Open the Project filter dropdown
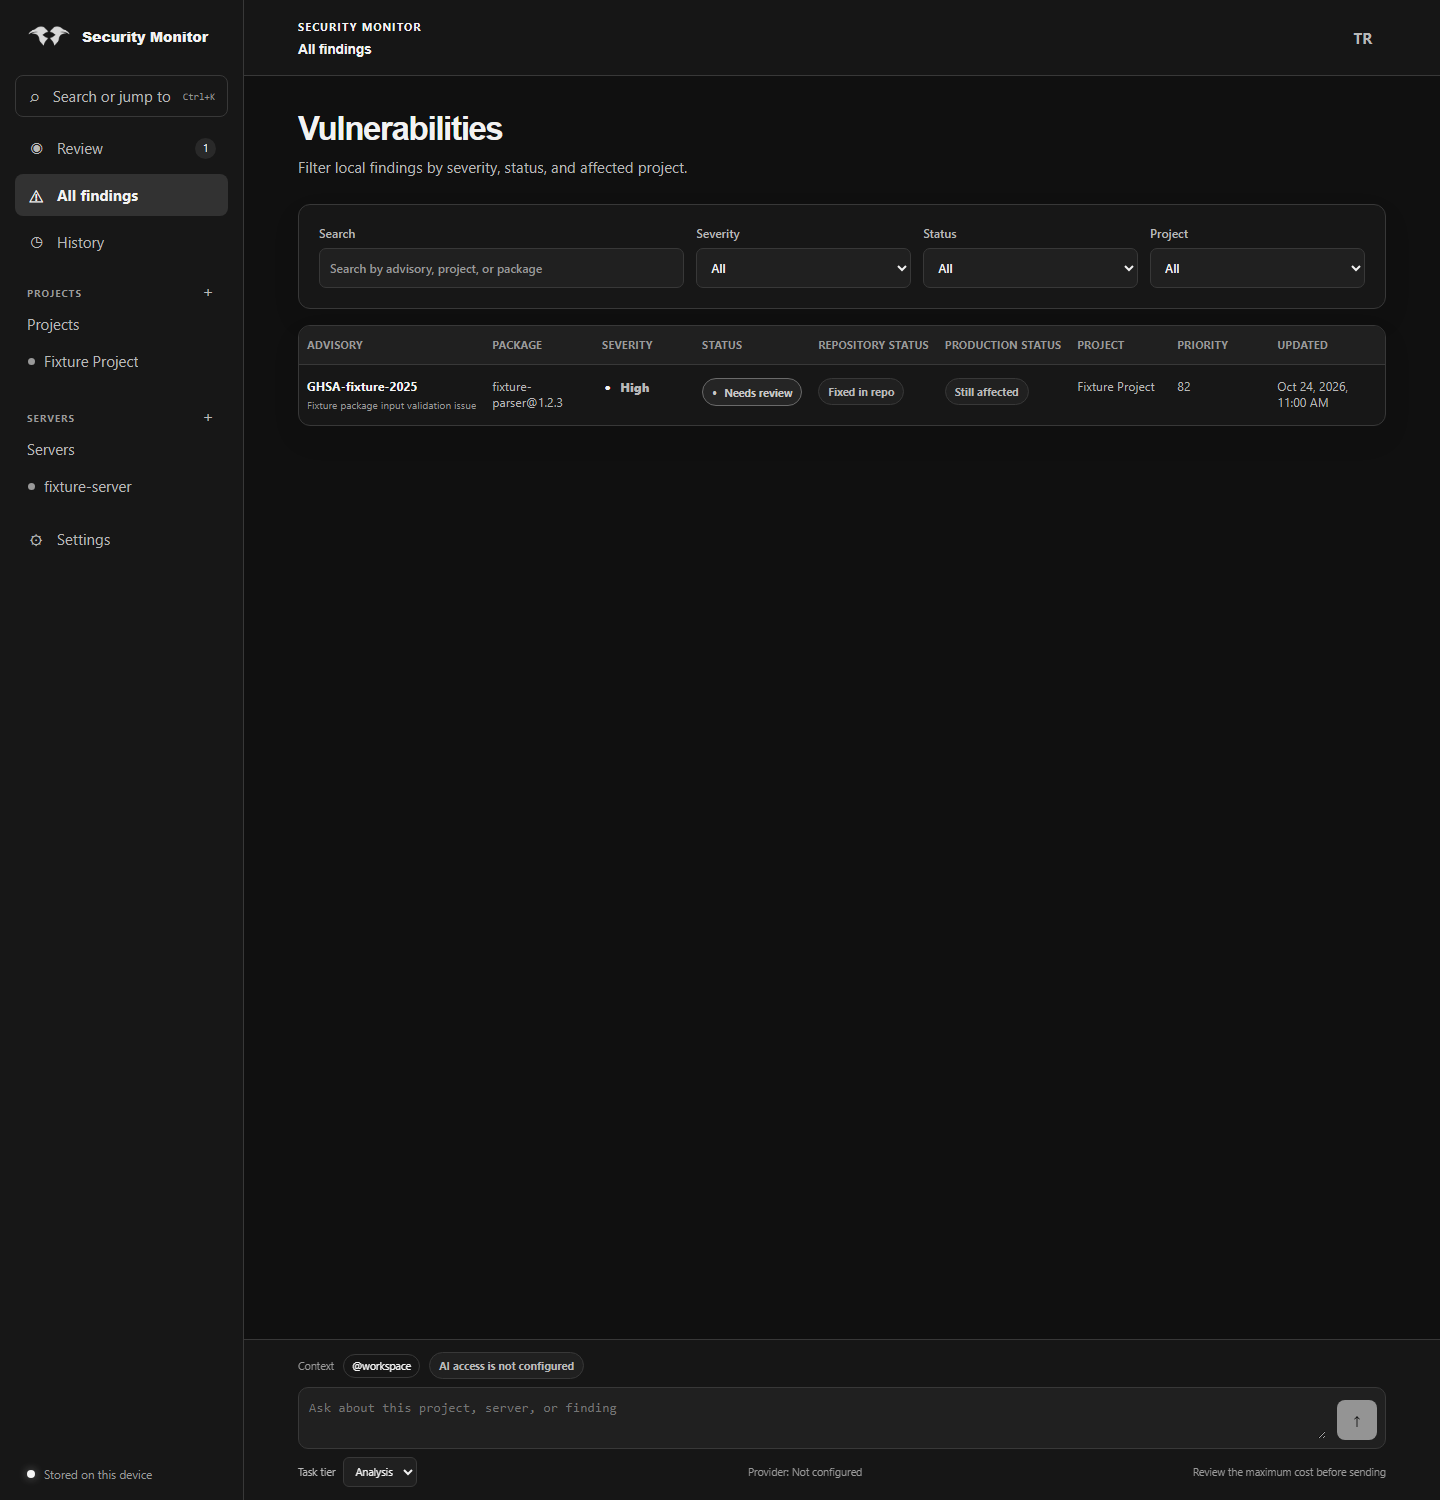Image resolution: width=1440 pixels, height=1500 pixels. pyautogui.click(x=1257, y=268)
